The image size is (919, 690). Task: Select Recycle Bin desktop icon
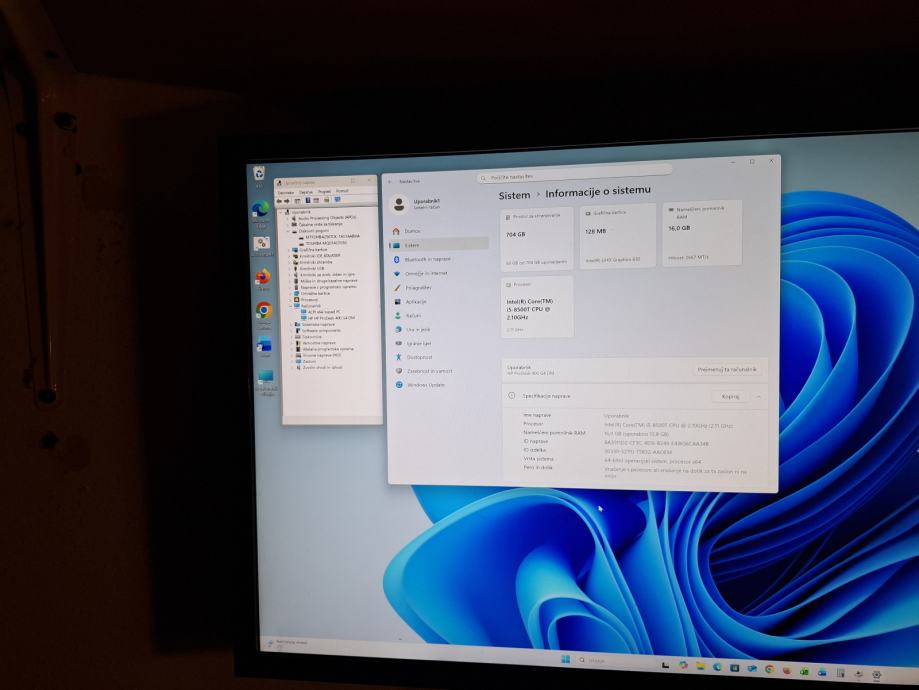[259, 174]
